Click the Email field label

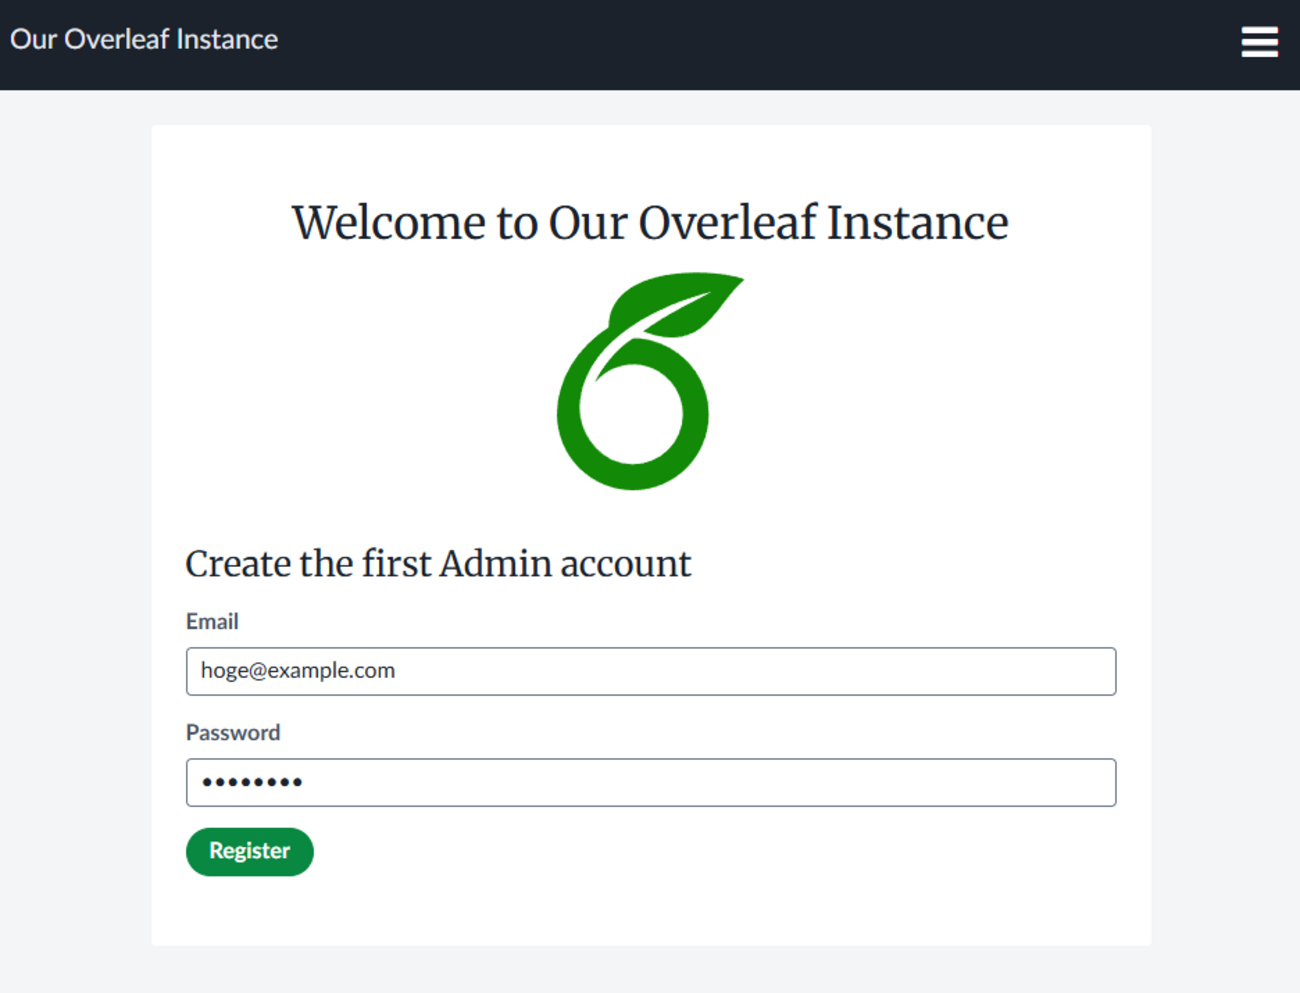click(212, 622)
